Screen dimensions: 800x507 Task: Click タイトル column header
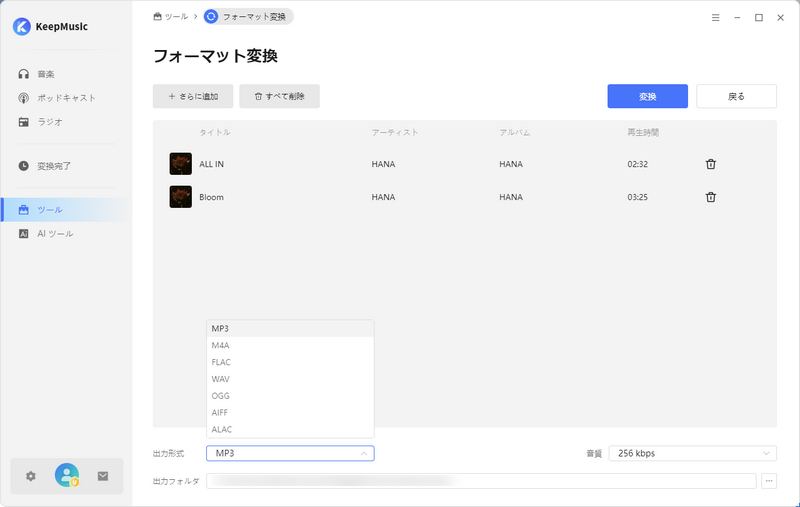214,133
